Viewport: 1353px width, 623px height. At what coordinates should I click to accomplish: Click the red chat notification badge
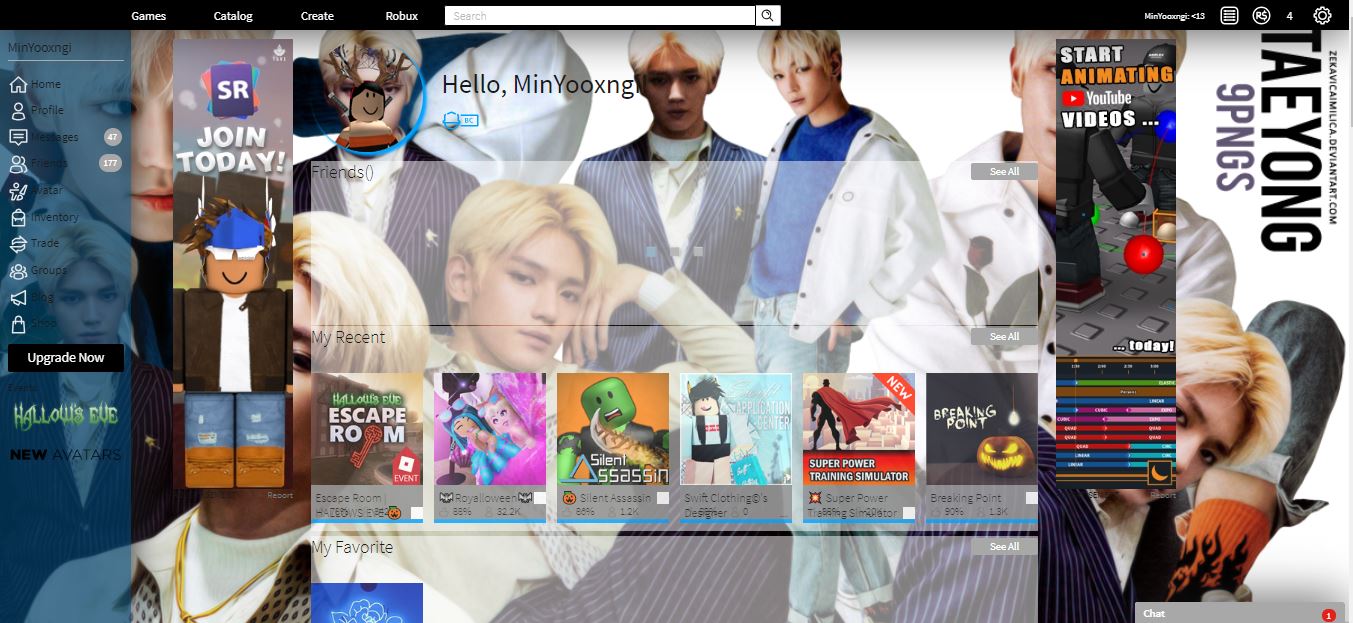coord(1328,615)
